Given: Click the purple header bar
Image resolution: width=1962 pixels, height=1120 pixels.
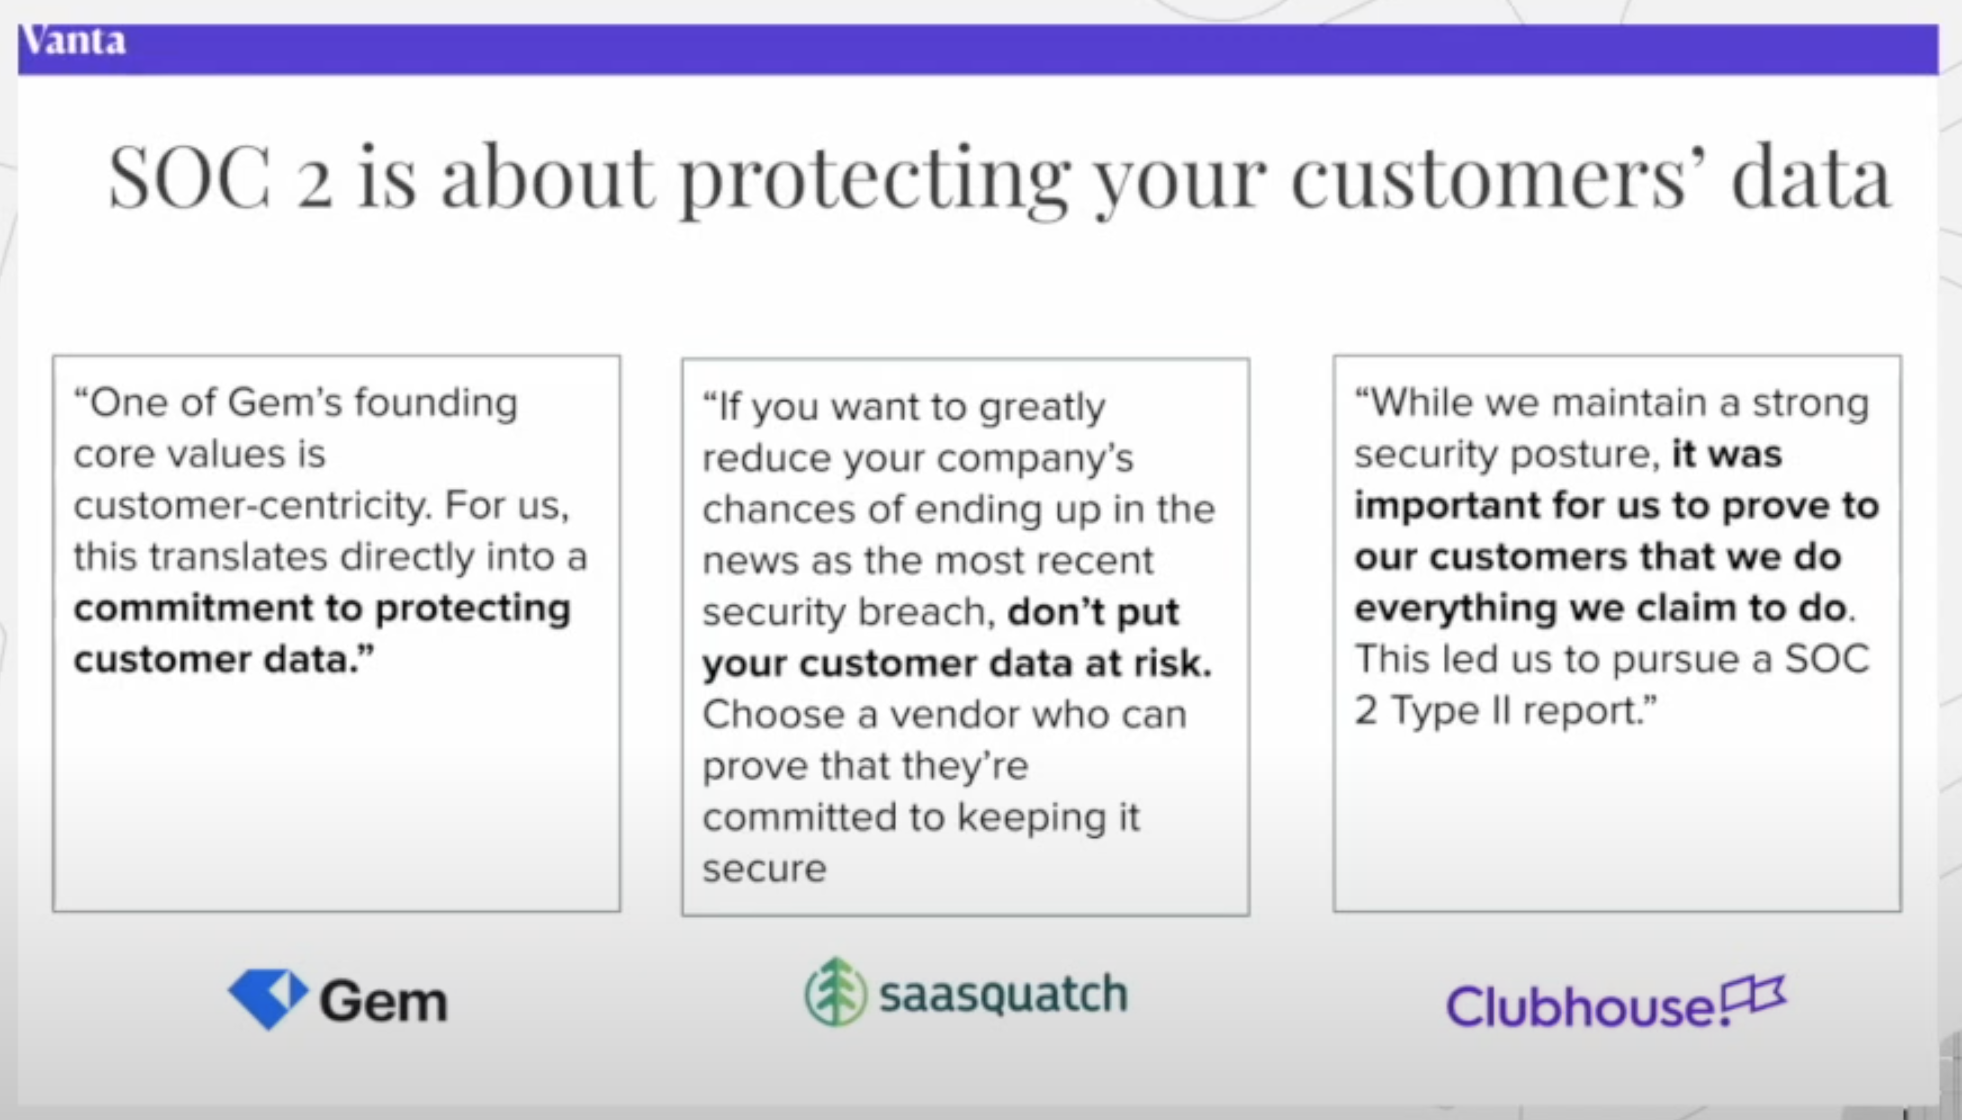Looking at the screenshot, I should (978, 49).
